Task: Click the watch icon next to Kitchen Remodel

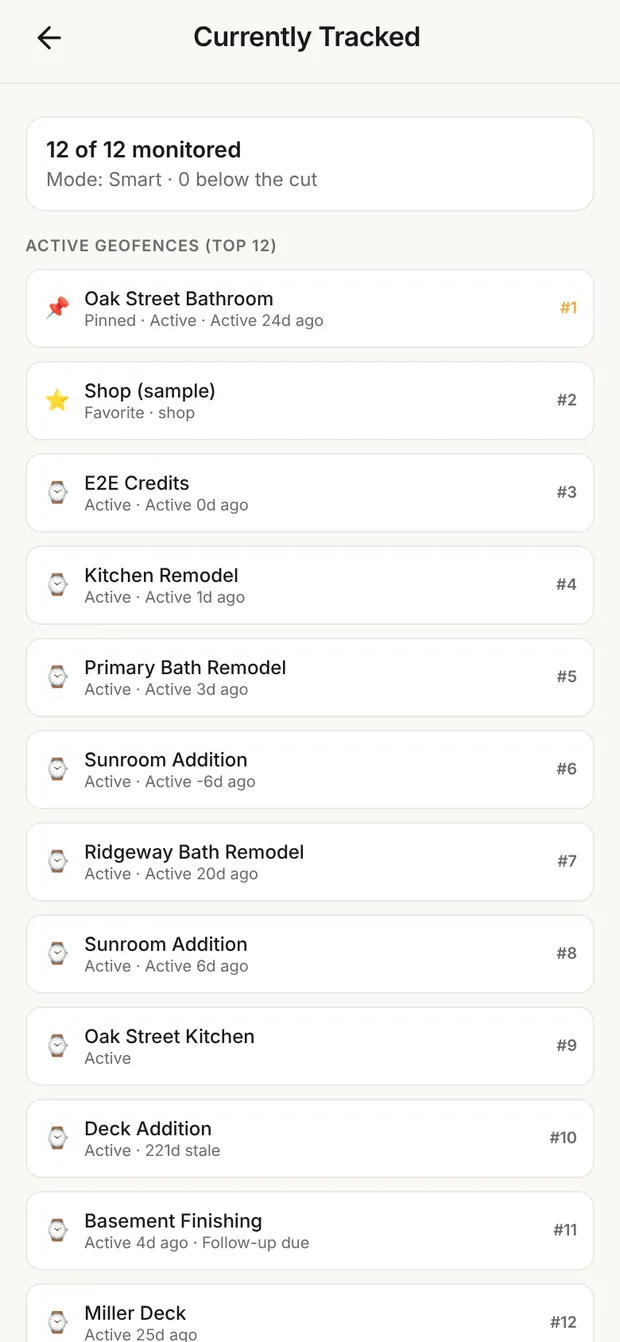Action: coord(58,584)
